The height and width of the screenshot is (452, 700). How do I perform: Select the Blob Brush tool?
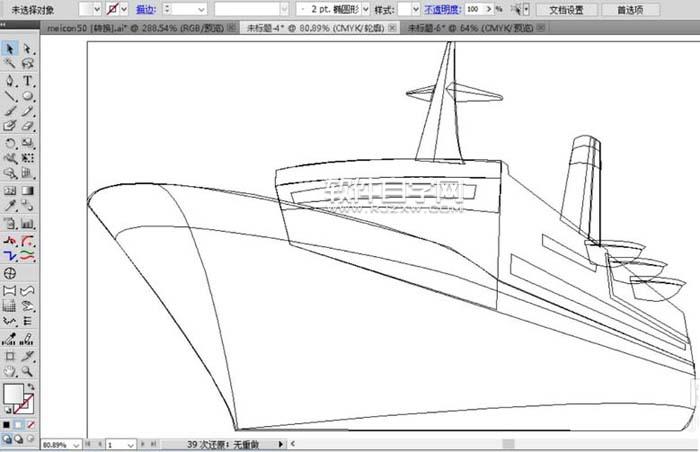(x=10, y=126)
